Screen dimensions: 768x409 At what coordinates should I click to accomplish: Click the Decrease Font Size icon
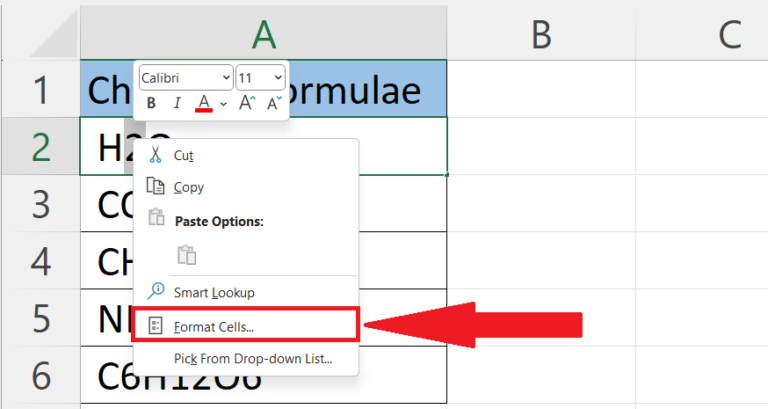[x=271, y=103]
